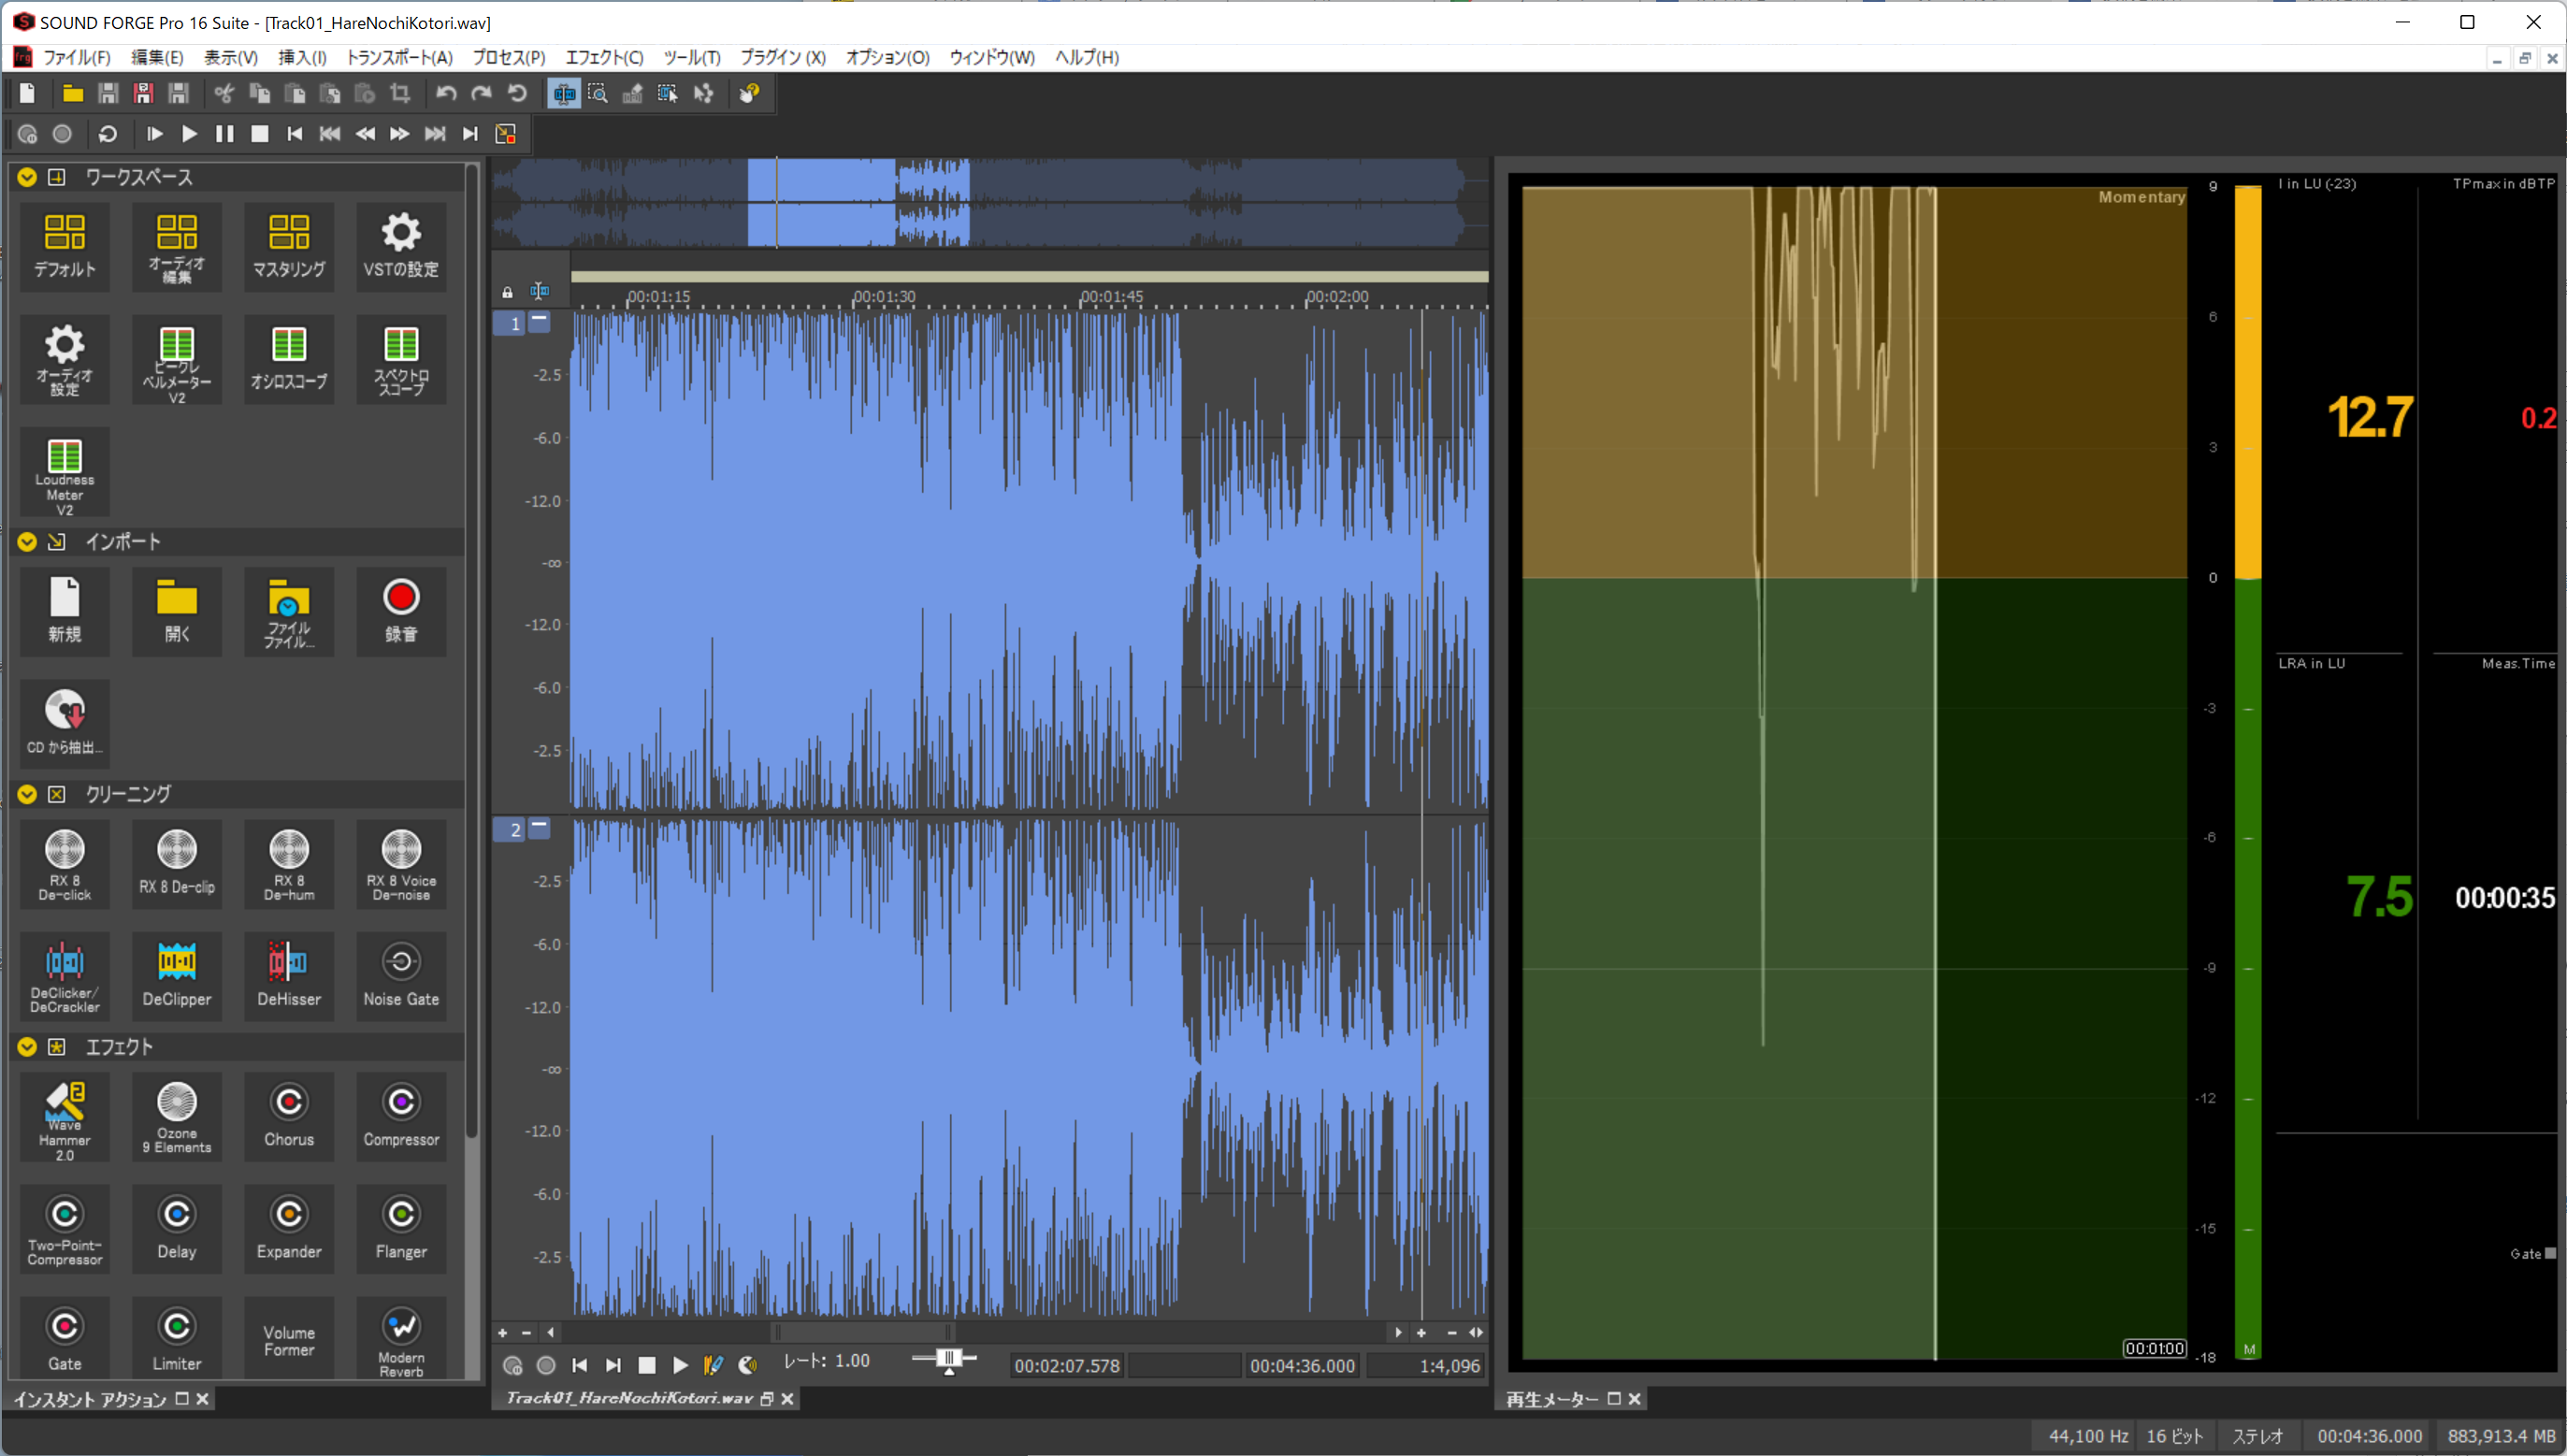Click Play in the top transport toolbar

[189, 134]
